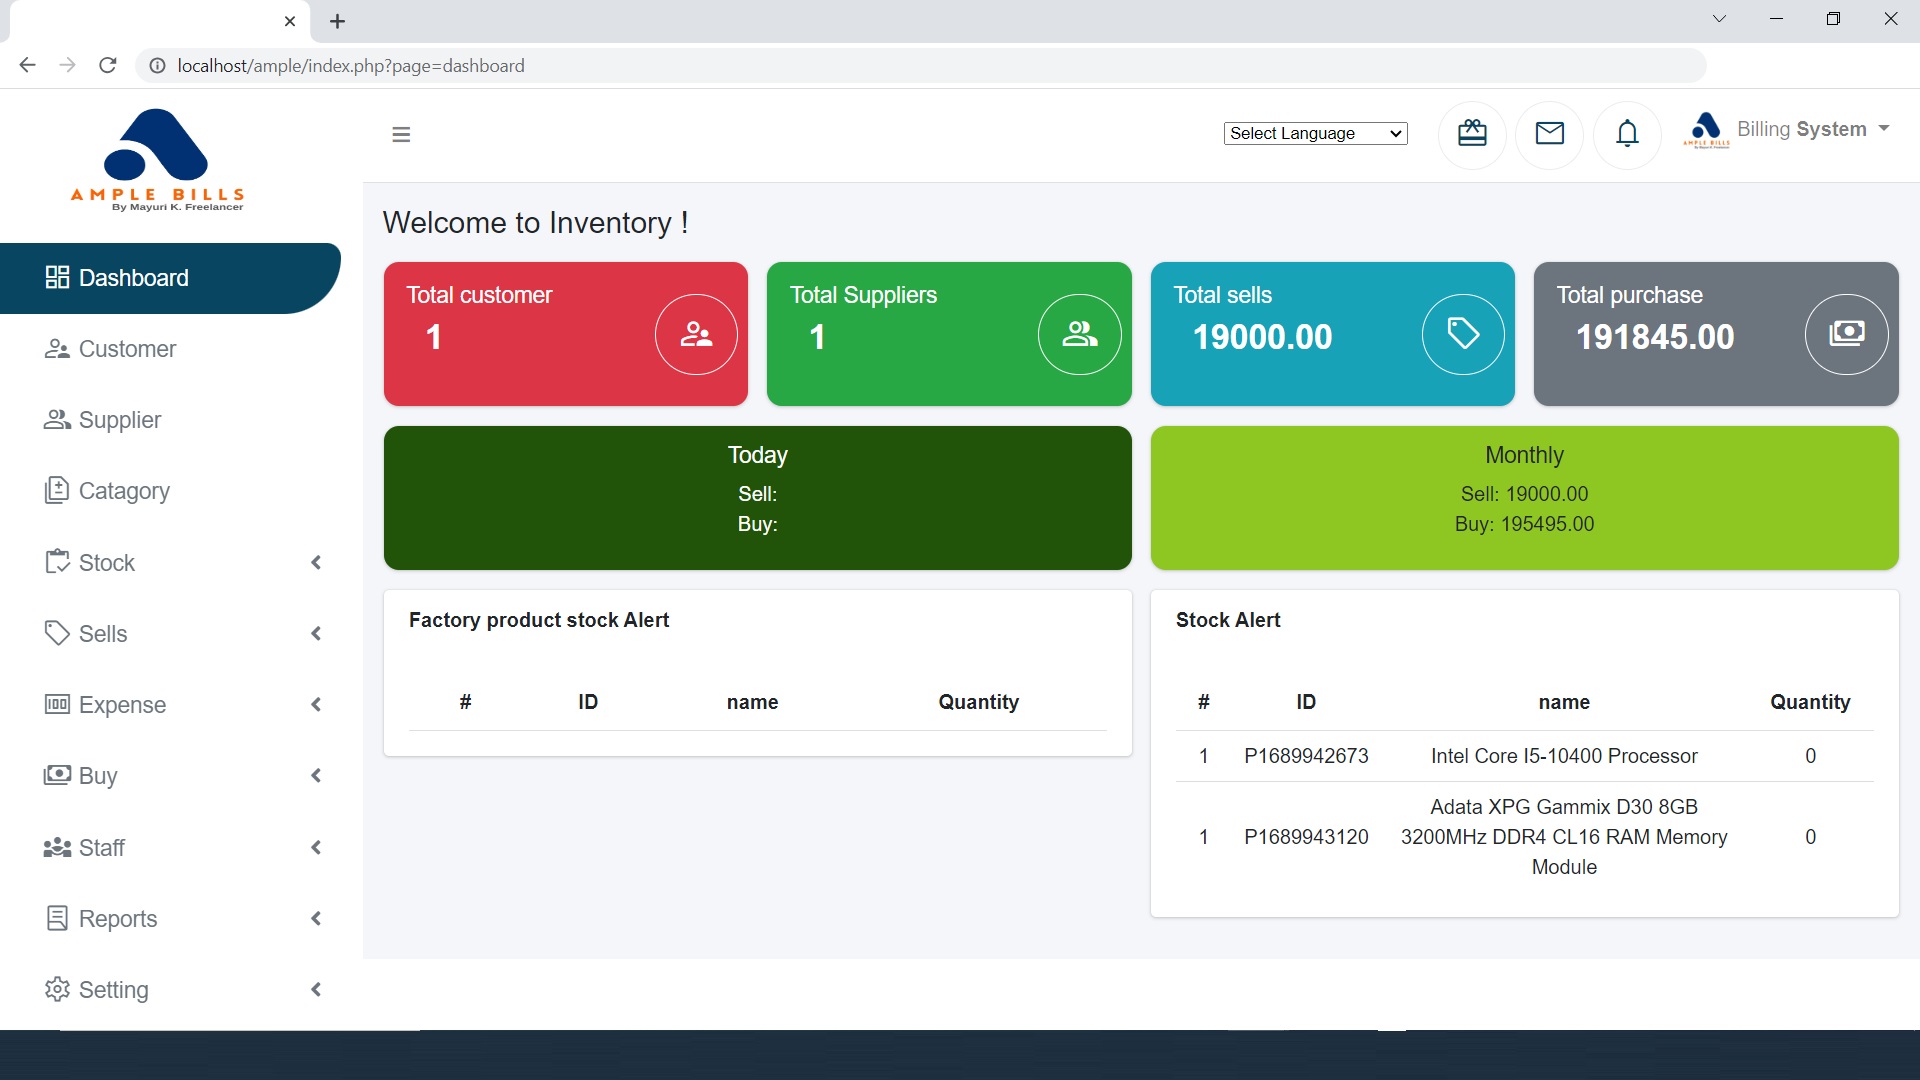Click the Customer icon in sidebar
This screenshot has width=1920, height=1080.
[x=57, y=348]
